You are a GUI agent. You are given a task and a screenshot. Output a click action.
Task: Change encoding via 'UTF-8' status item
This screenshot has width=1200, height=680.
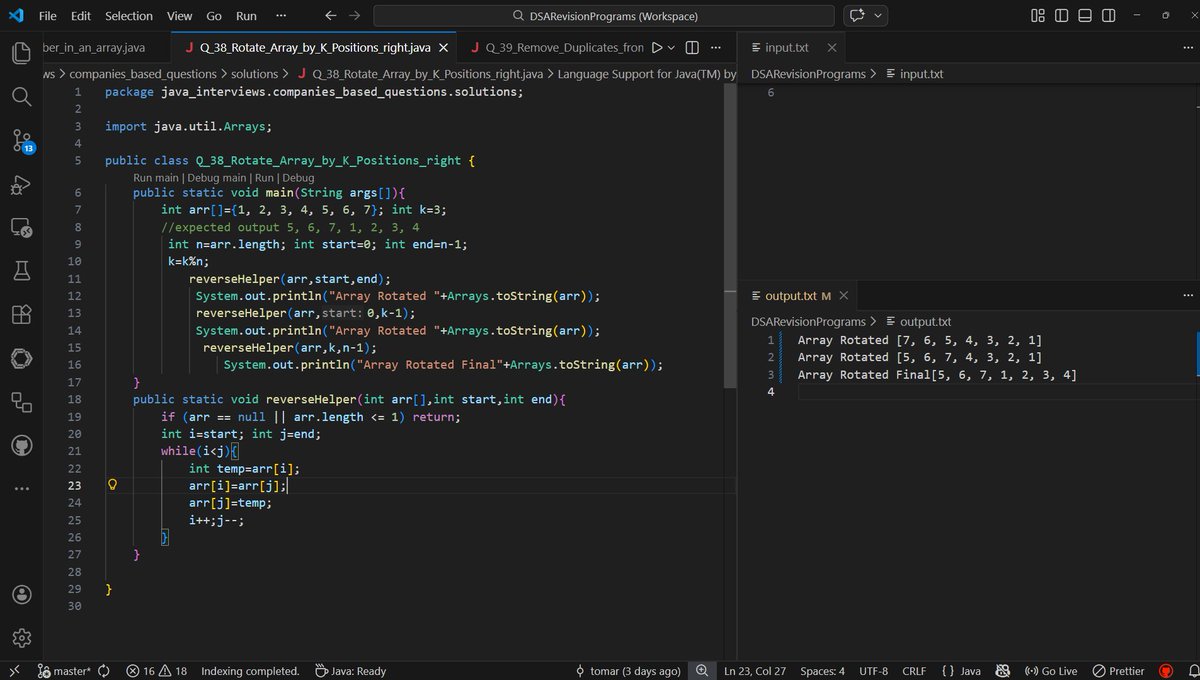pos(873,671)
